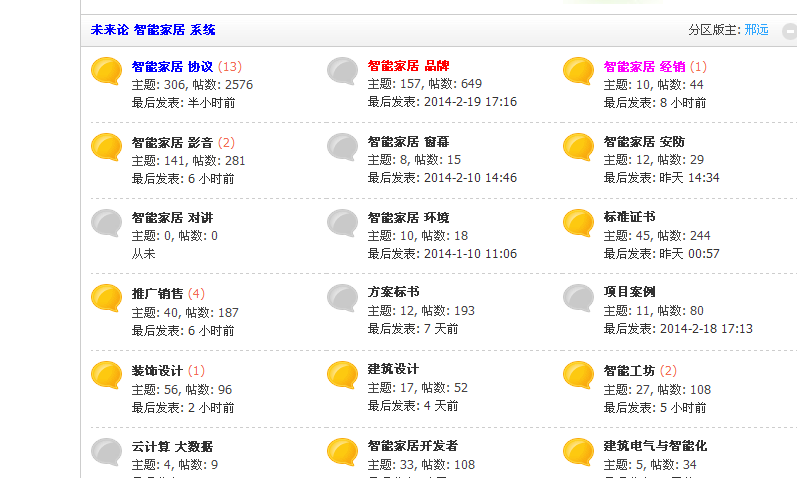
Task: Go to the 装饰设计 forum
Action: (x=157, y=370)
